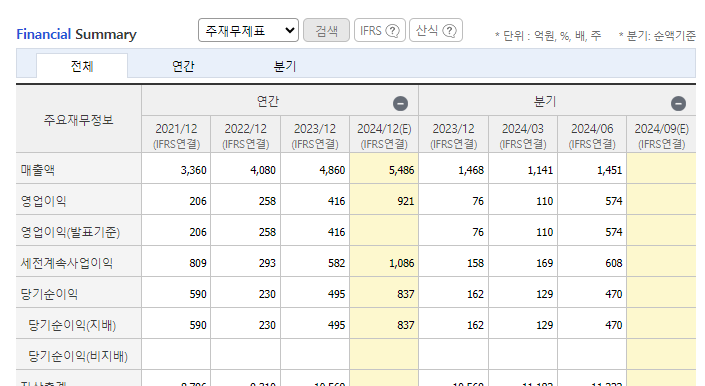Click the quarterly 매출액 value 1,451

coord(609,170)
